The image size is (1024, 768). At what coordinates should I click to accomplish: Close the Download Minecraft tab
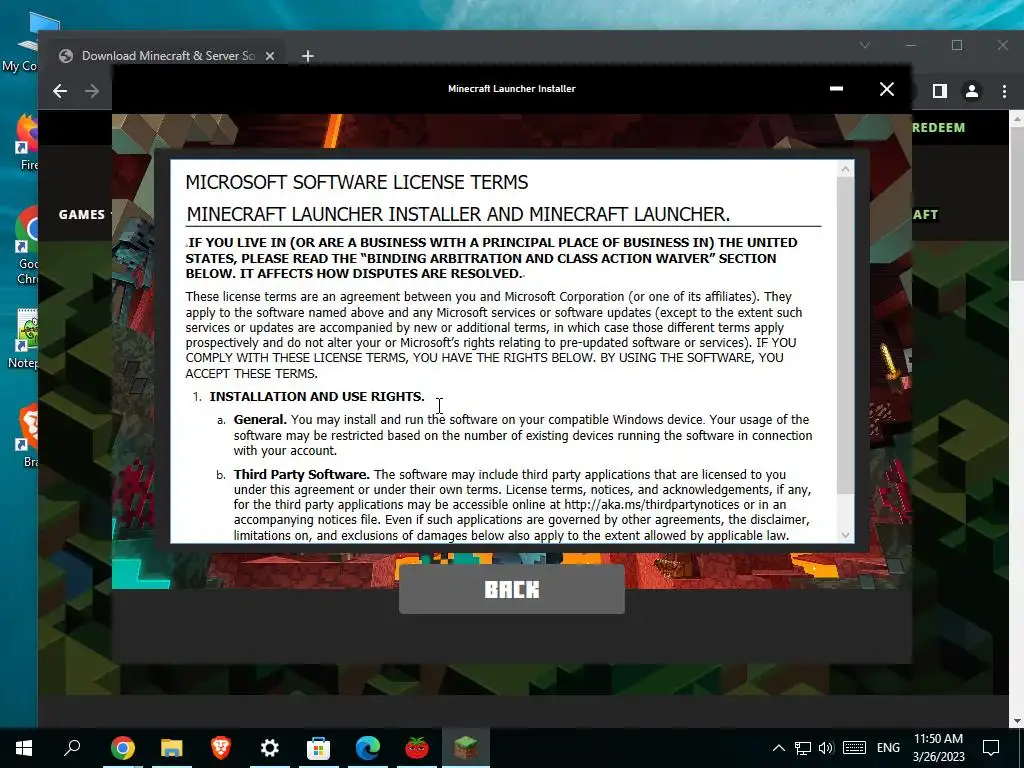click(x=270, y=56)
